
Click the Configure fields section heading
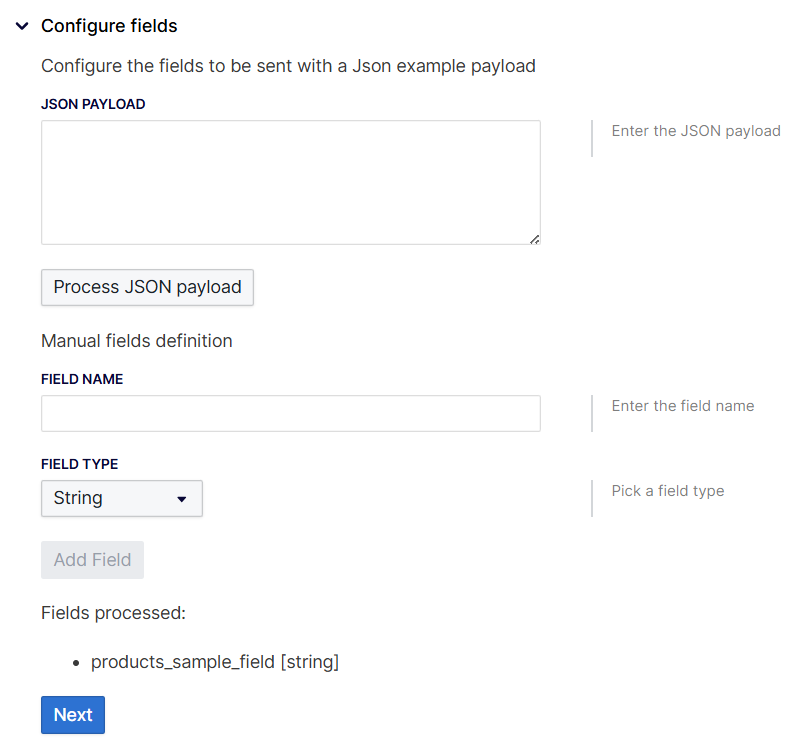click(109, 26)
